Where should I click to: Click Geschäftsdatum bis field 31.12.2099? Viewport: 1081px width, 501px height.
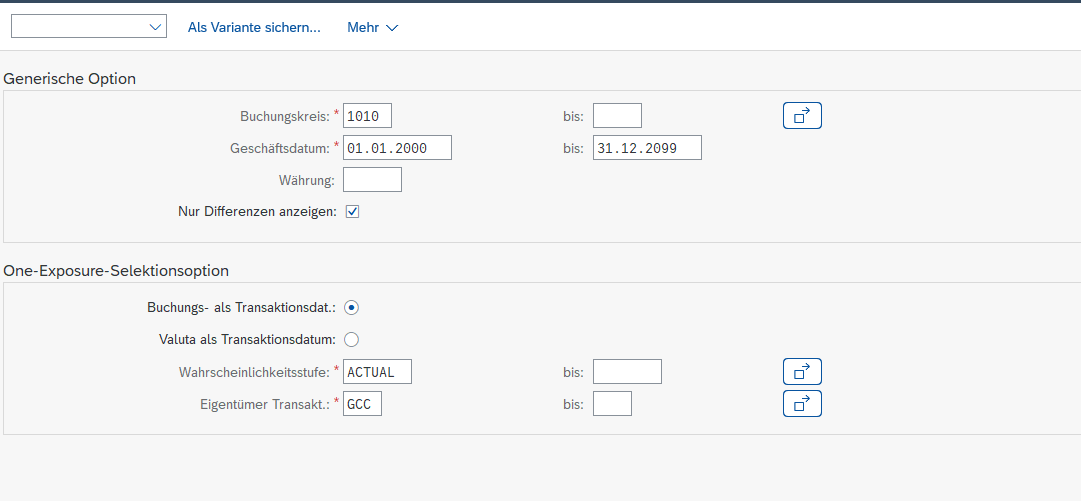click(647, 148)
